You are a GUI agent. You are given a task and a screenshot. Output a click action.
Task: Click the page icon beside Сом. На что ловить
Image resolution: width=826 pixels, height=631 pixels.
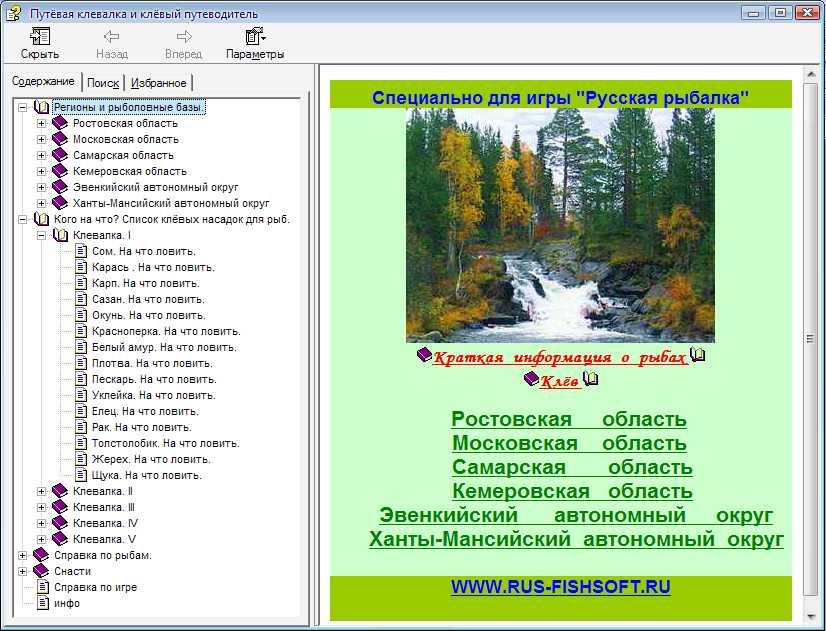coord(81,251)
